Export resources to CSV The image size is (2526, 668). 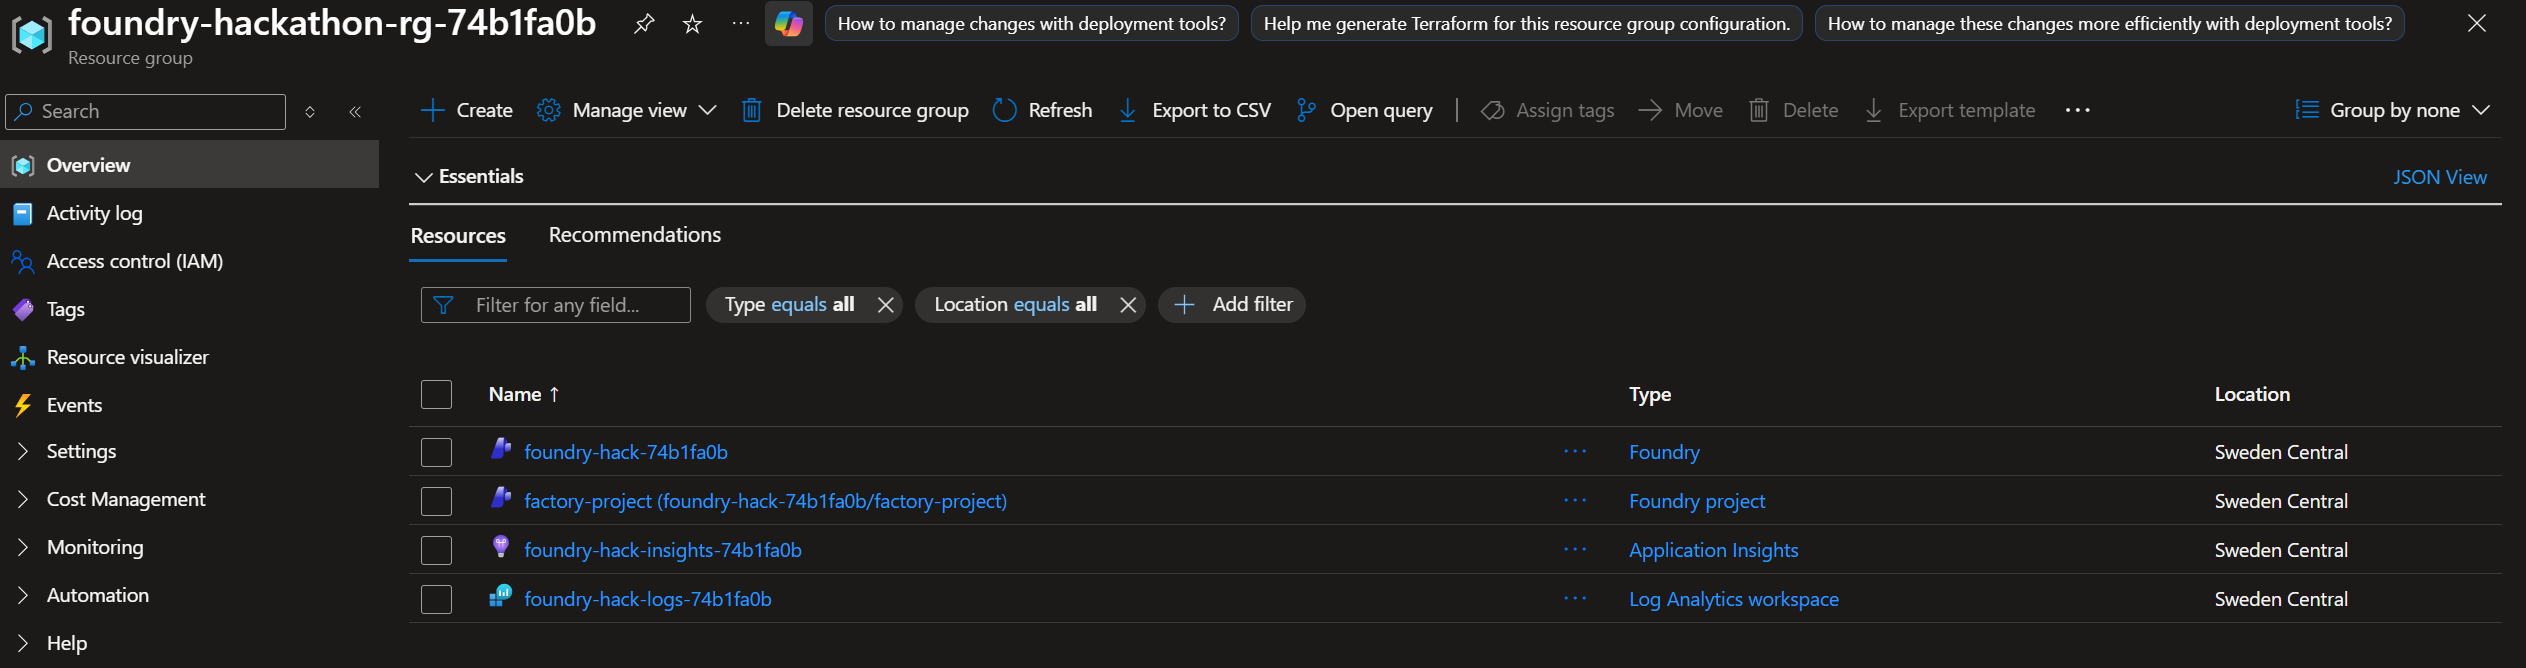(1195, 110)
